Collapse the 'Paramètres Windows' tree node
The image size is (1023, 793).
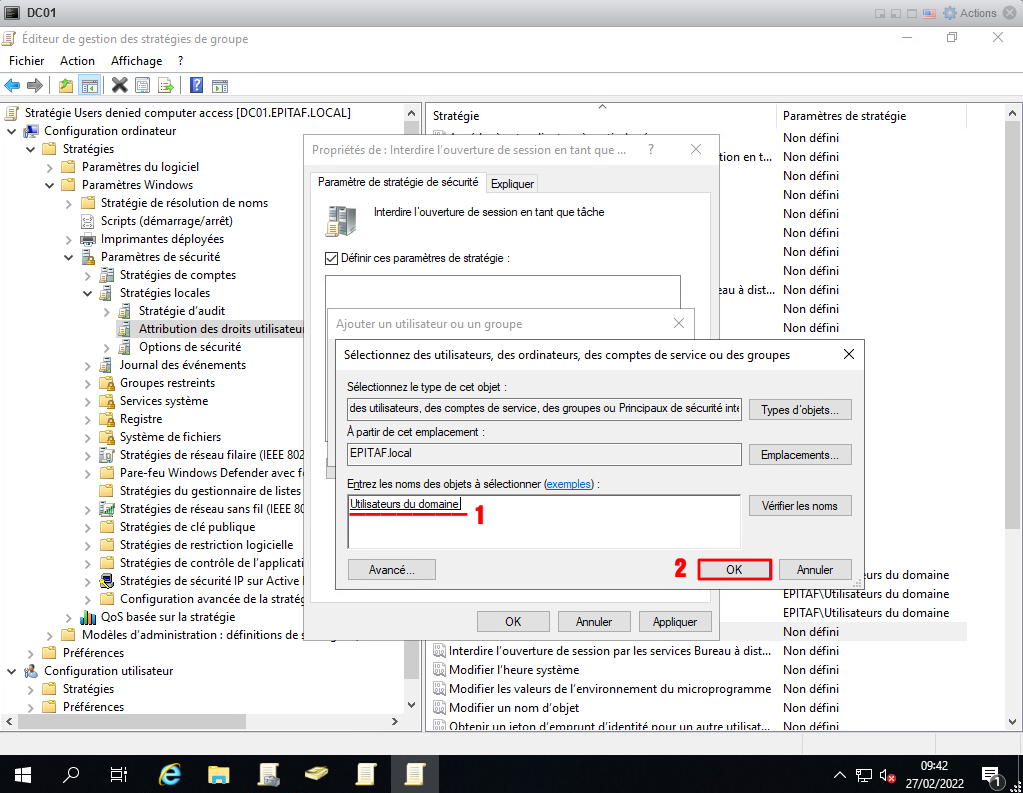tap(49, 185)
